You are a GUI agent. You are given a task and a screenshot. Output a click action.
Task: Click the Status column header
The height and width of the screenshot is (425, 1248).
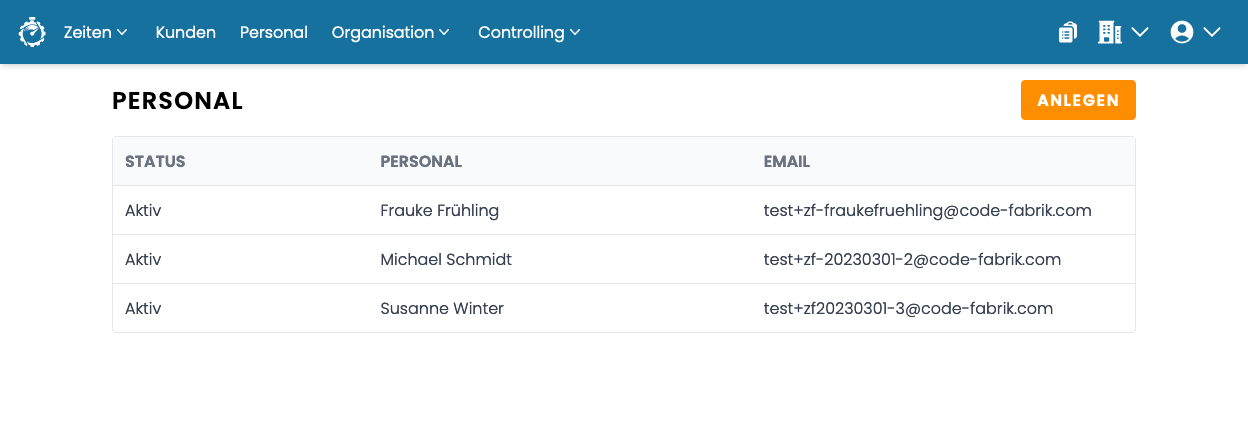click(x=155, y=161)
